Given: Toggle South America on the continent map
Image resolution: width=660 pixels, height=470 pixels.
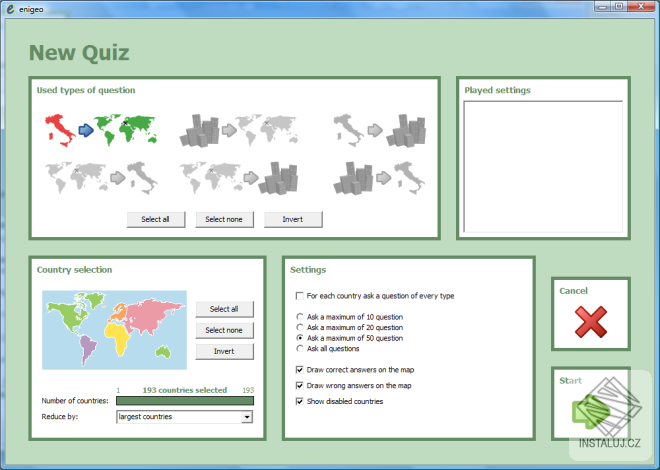Looking at the screenshot, I should click(x=88, y=349).
